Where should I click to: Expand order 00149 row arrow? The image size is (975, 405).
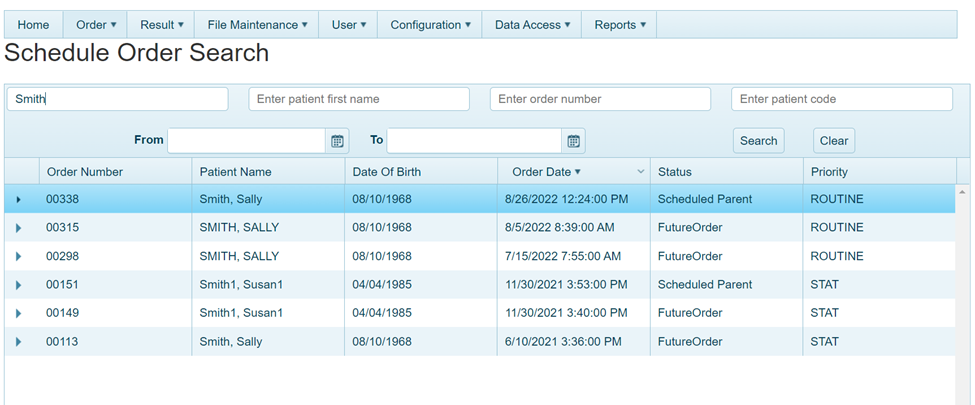click(19, 314)
